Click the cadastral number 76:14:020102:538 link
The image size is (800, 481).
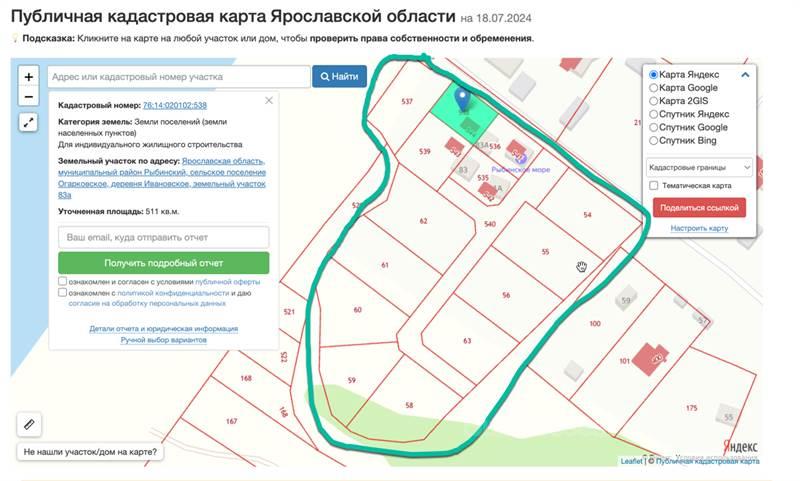(175, 105)
